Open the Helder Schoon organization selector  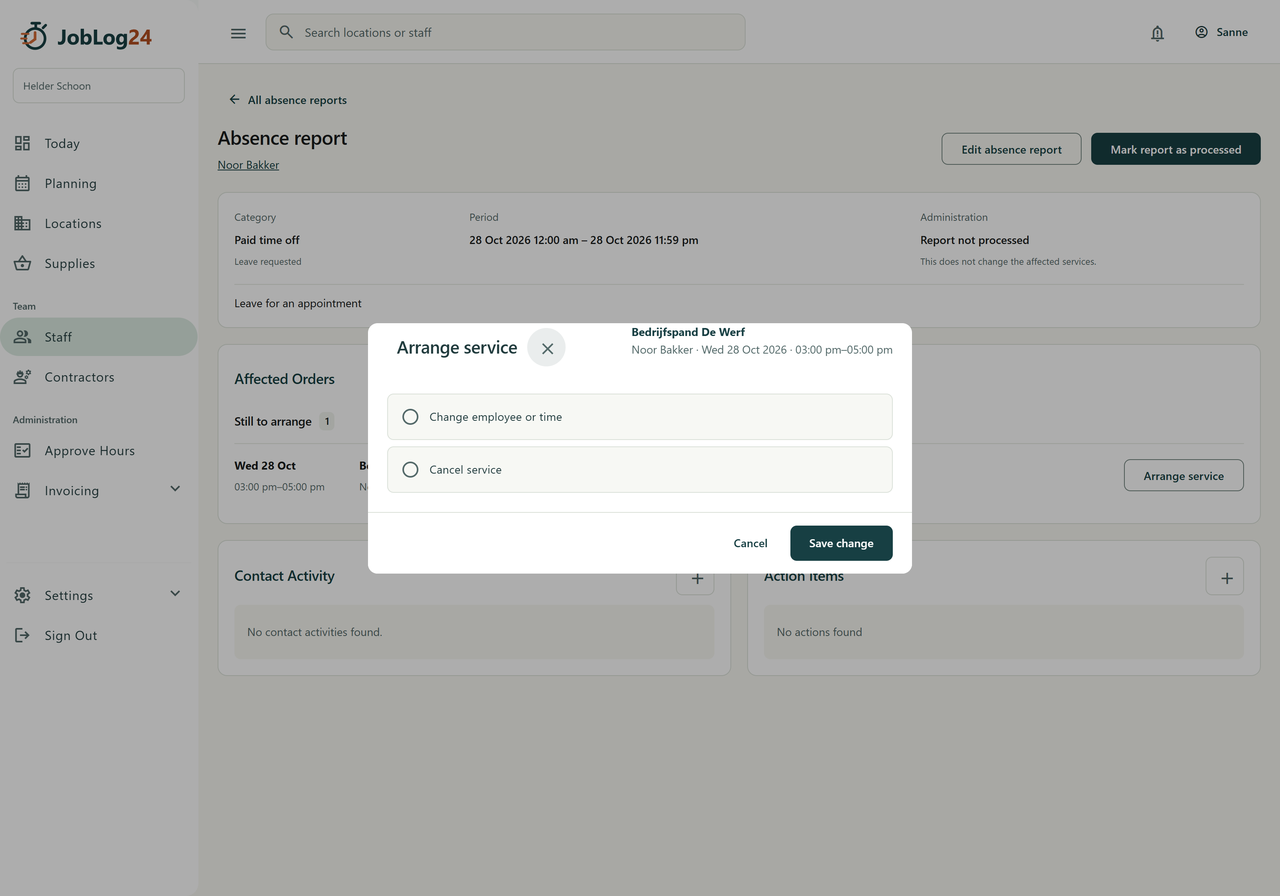(x=98, y=86)
